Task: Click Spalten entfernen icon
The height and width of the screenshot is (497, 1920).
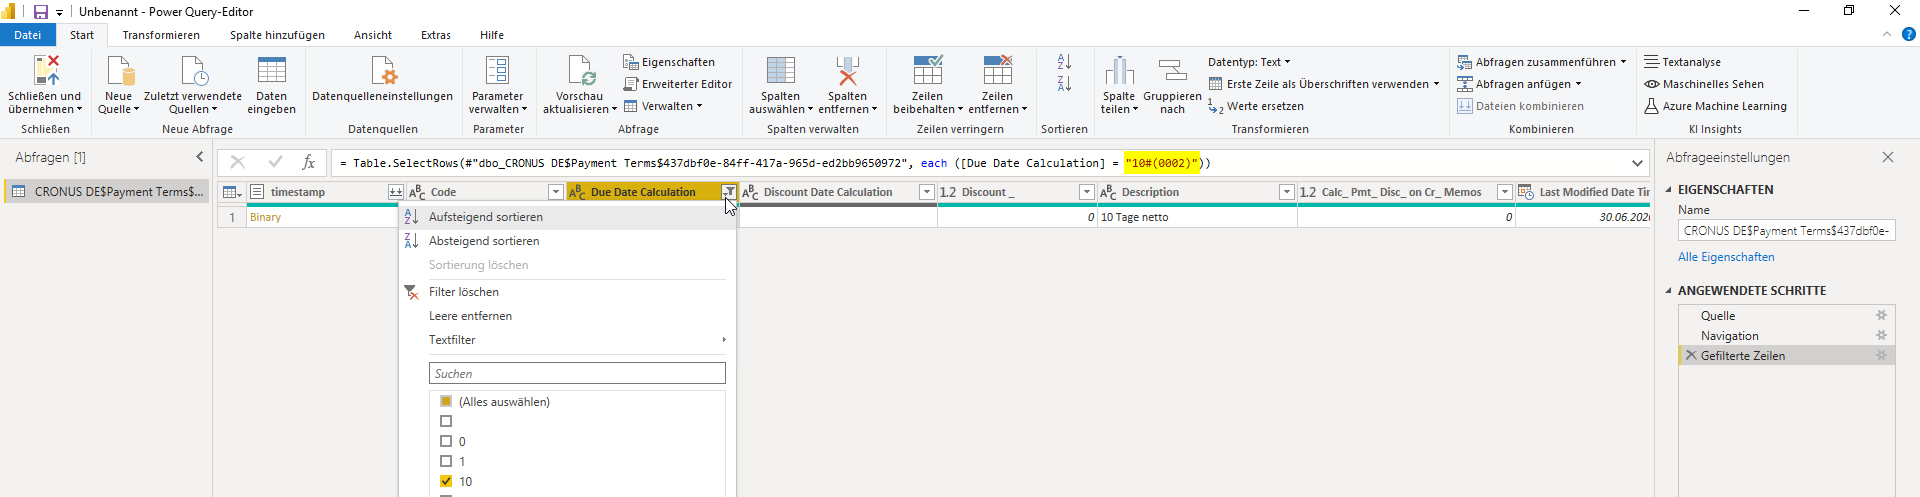Action: click(847, 70)
